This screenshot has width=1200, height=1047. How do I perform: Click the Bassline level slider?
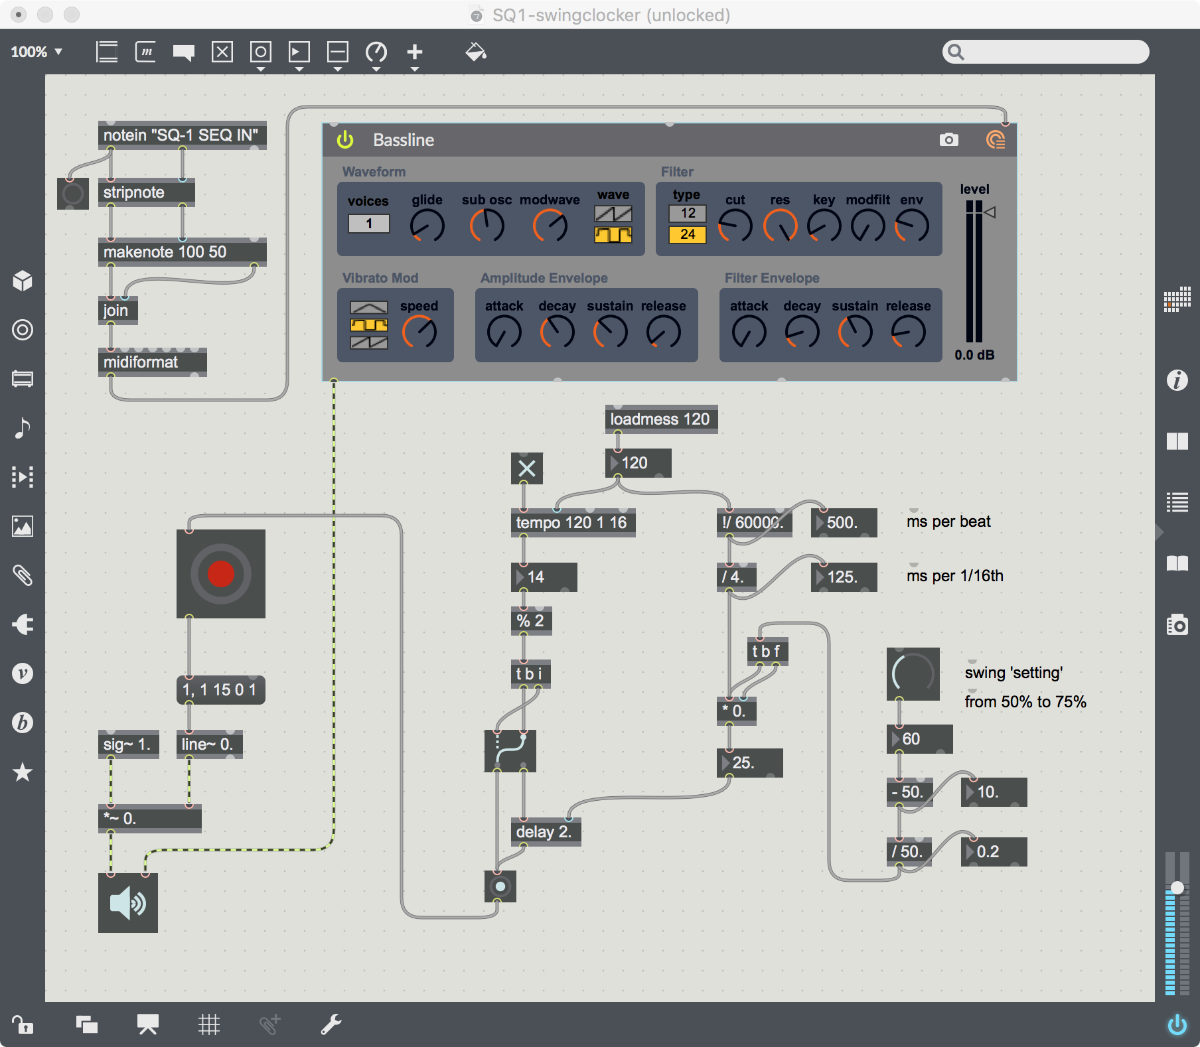pyautogui.click(x=974, y=270)
